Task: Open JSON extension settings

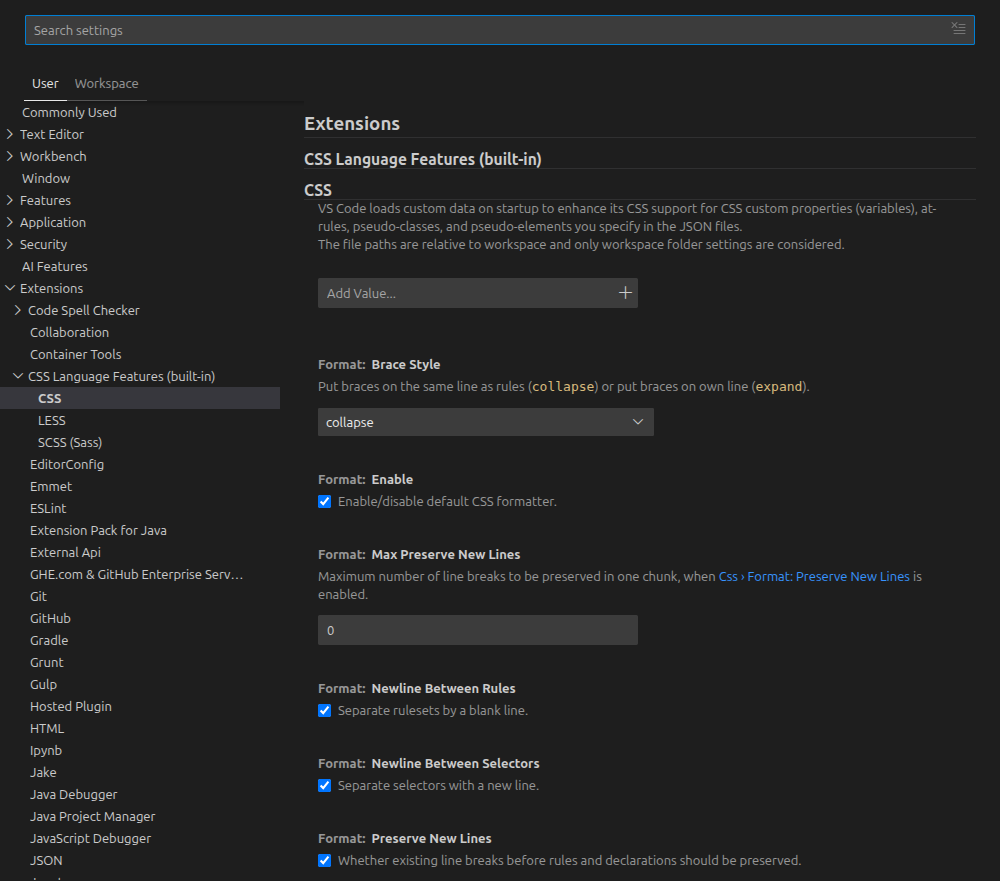Action: 47,861
